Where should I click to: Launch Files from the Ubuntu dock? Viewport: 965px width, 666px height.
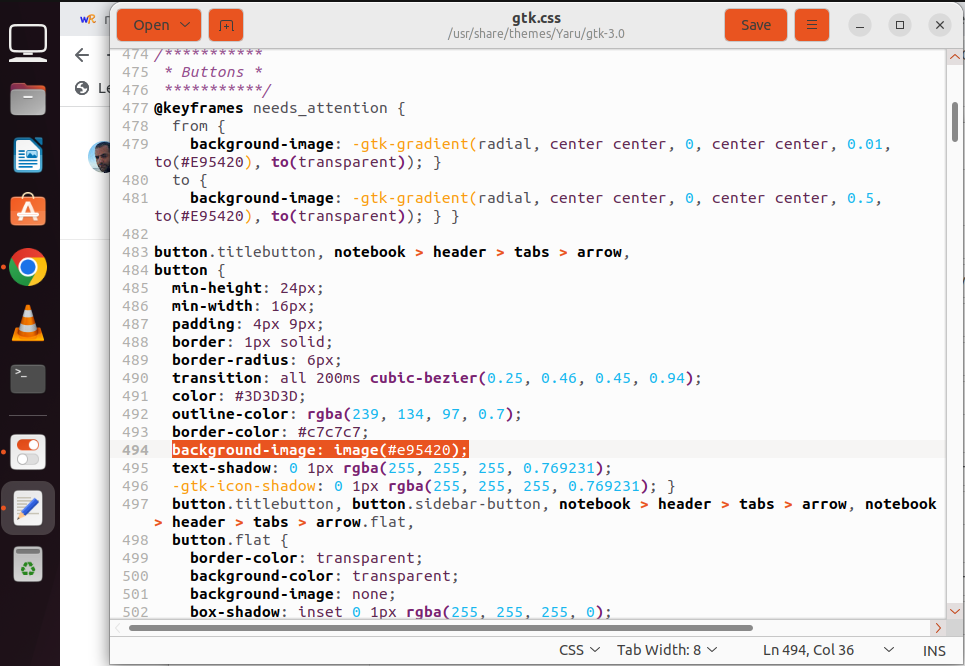click(28, 98)
